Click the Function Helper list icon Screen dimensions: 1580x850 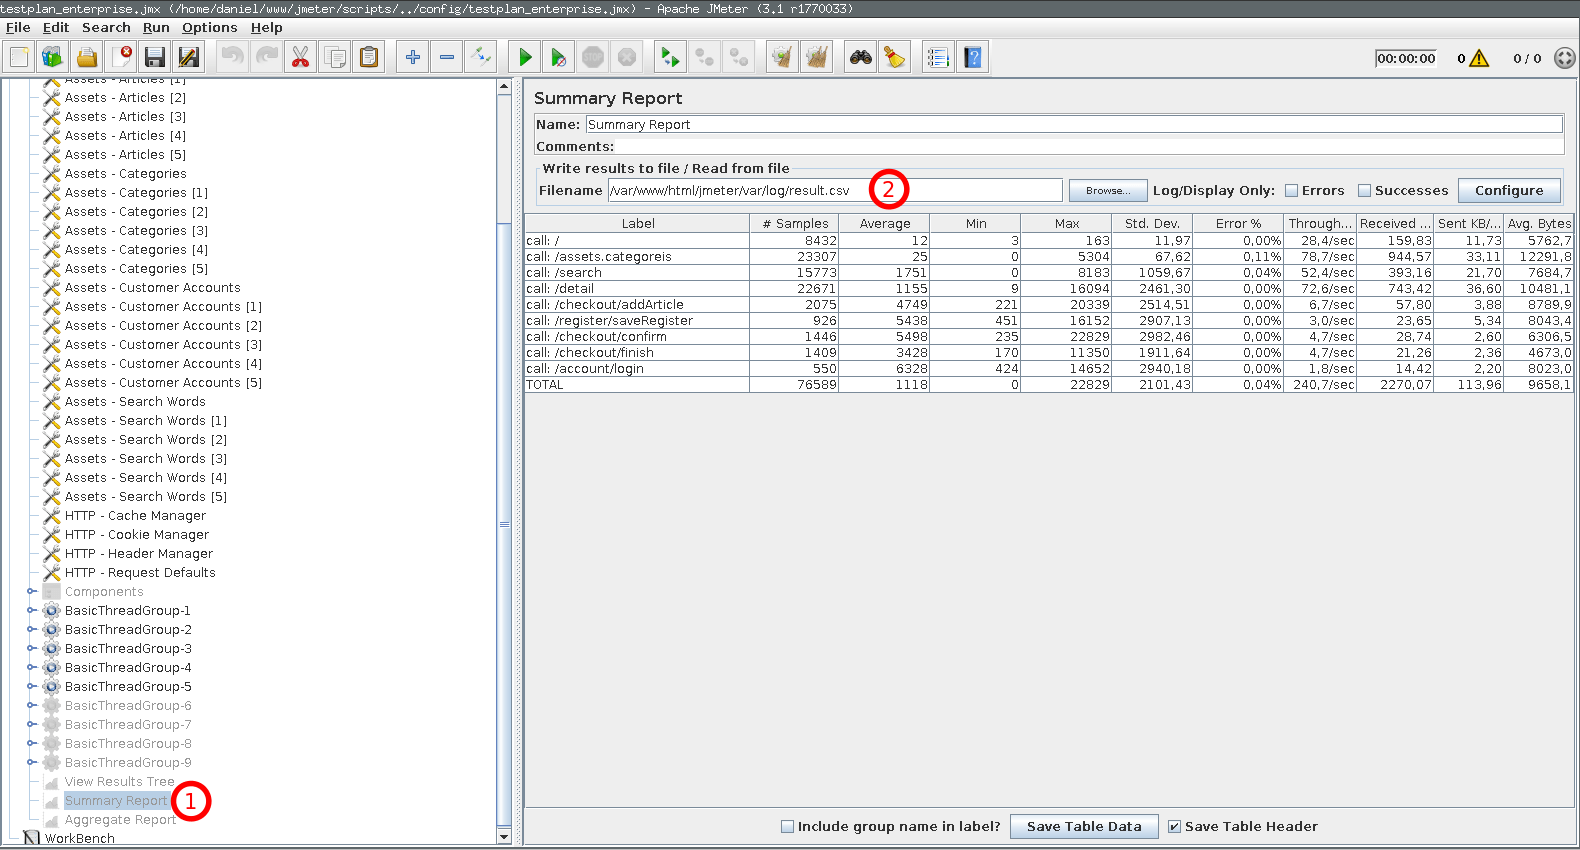point(938,58)
